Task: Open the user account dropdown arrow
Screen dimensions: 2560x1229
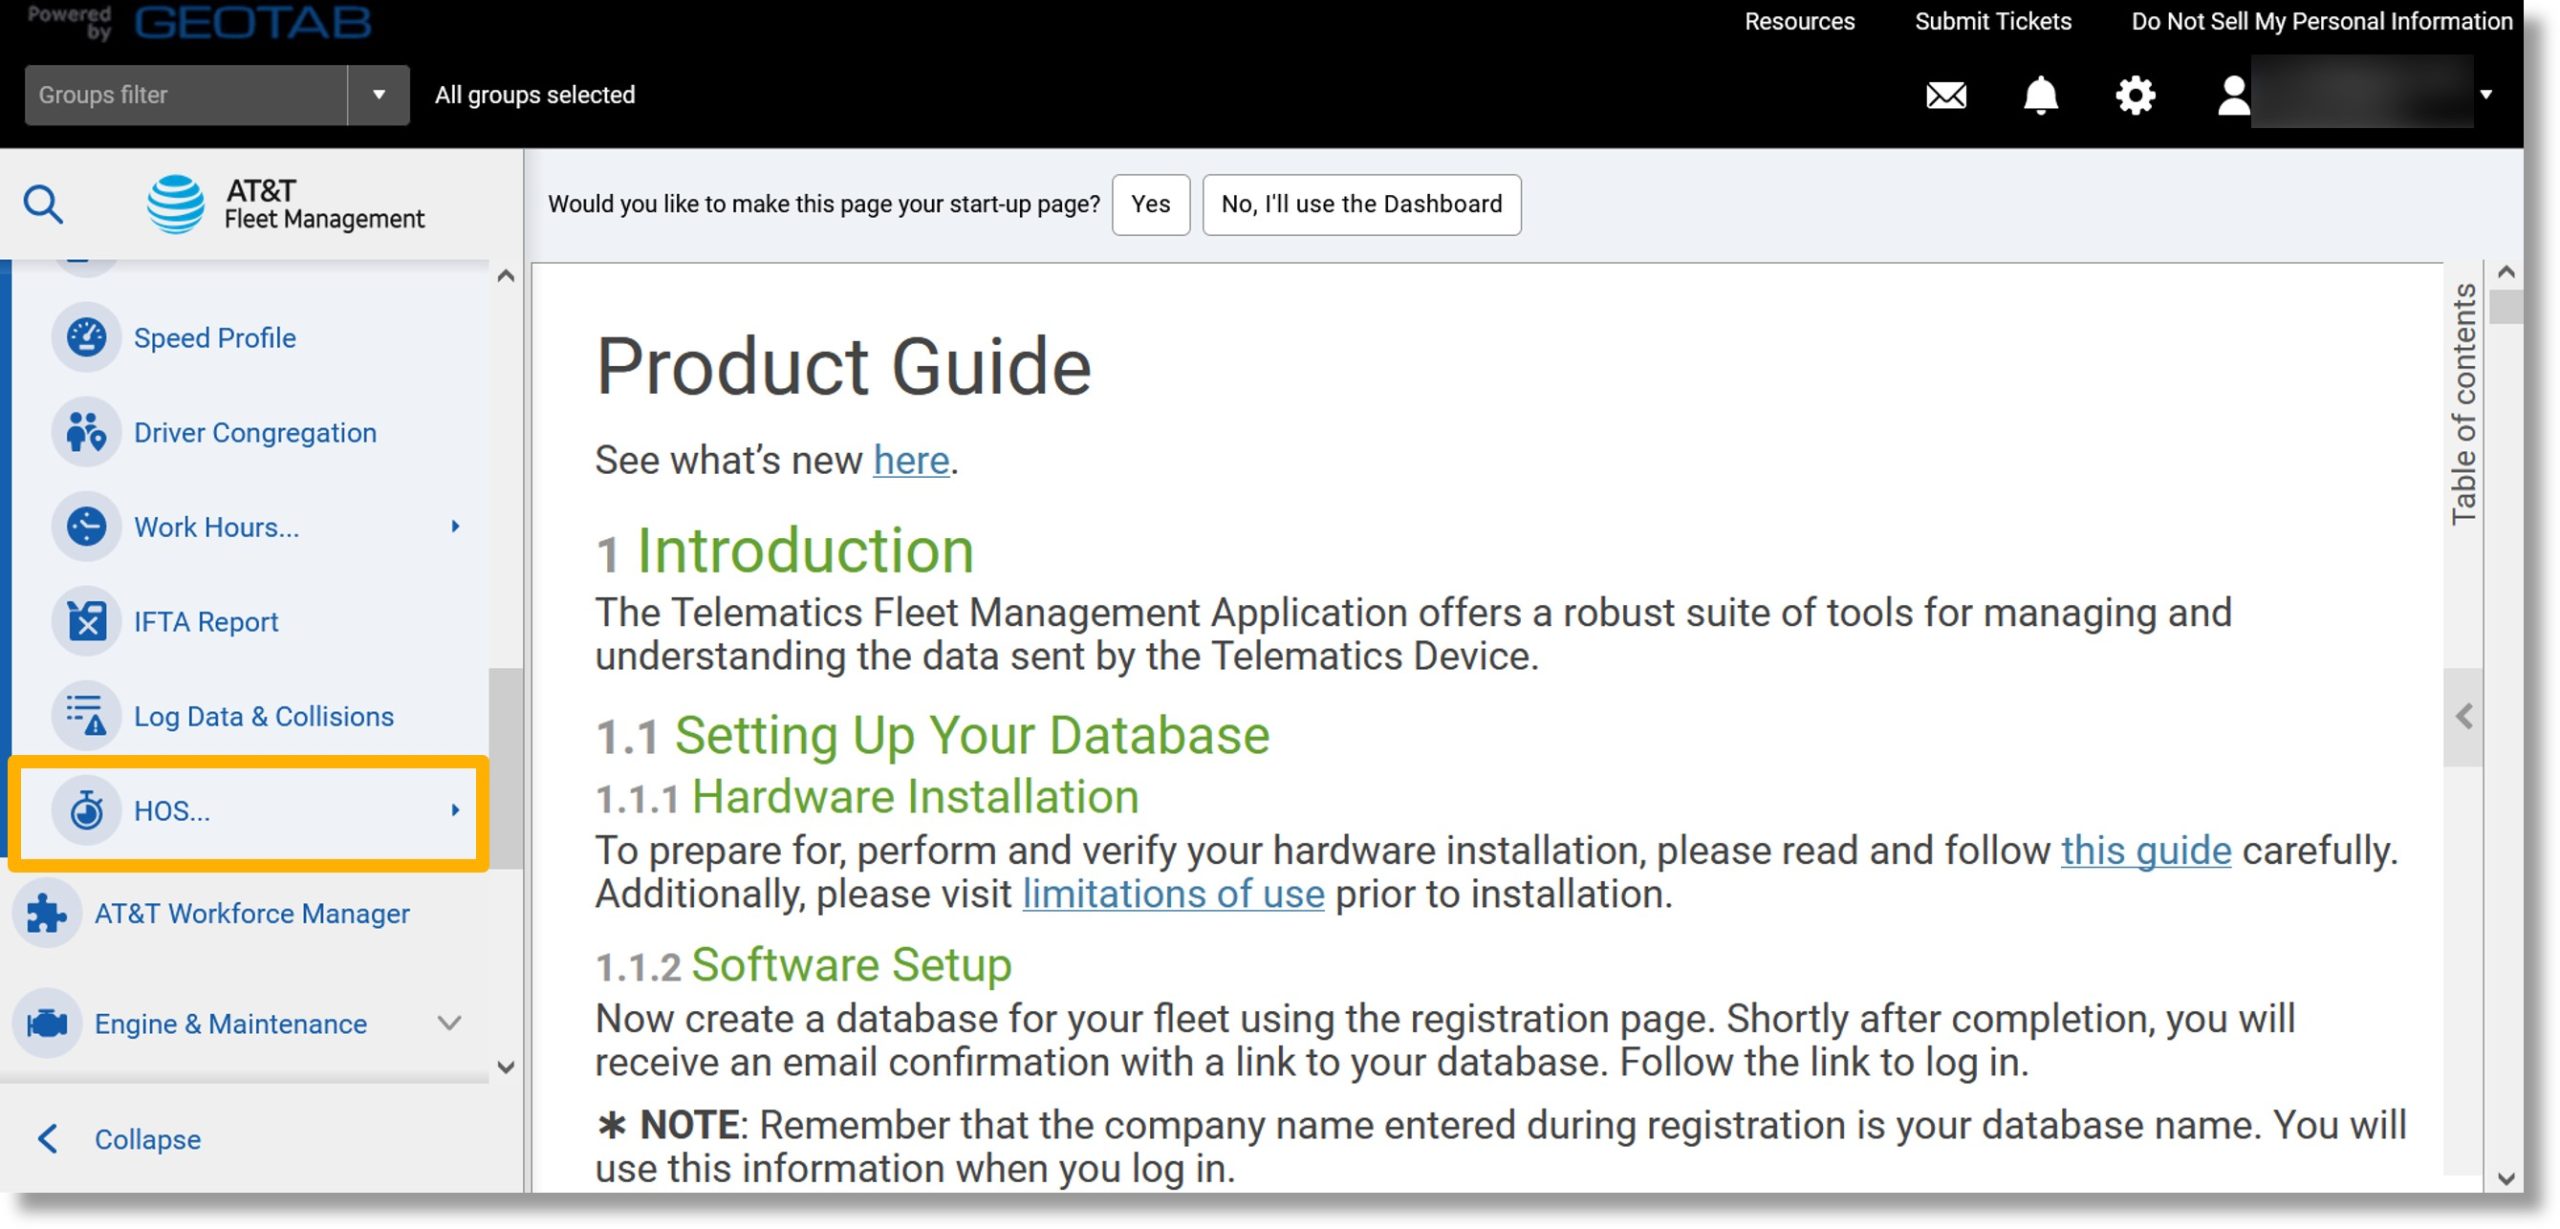Action: coord(2486,95)
